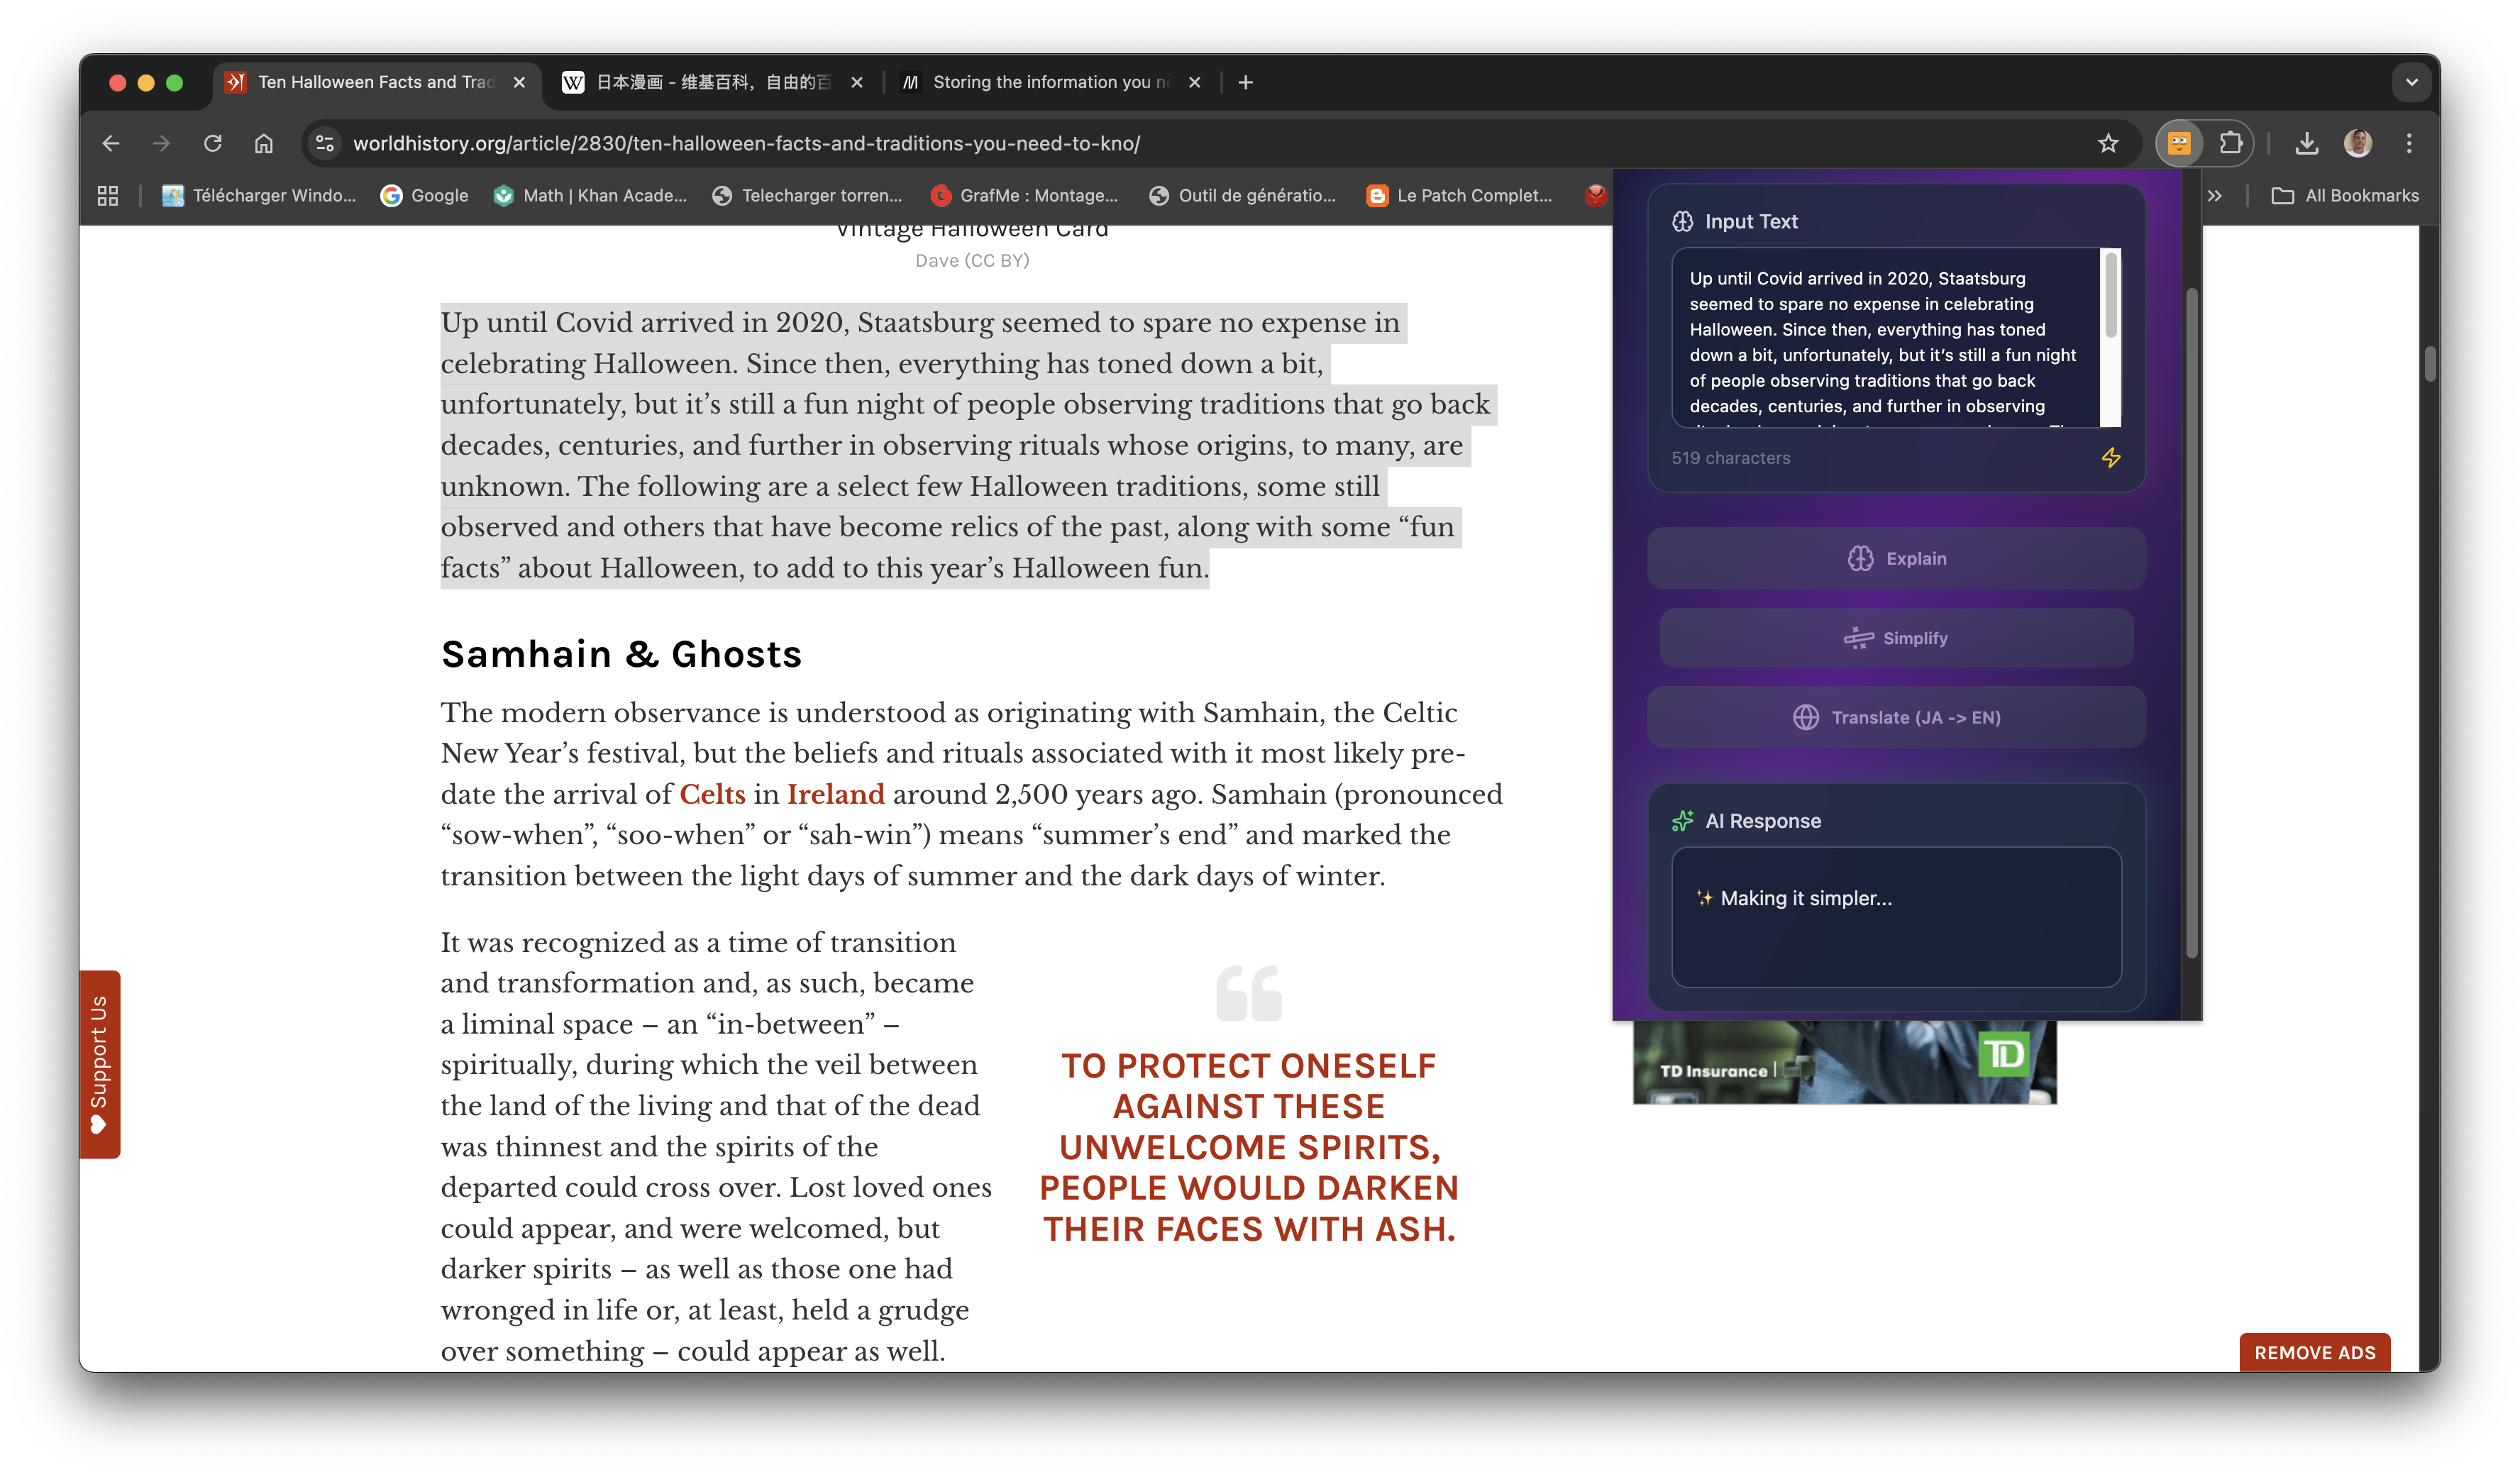Go to the home page icon
This screenshot has width=2520, height=1477.
[263, 143]
